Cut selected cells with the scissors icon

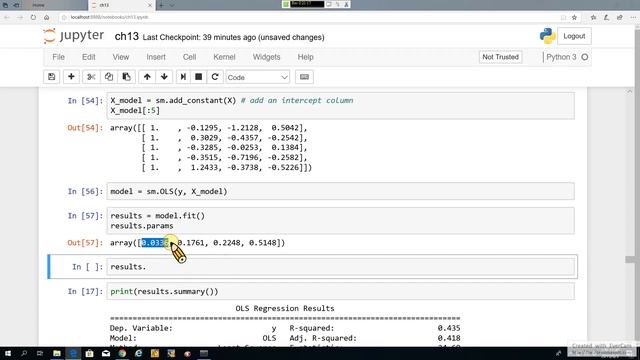91,77
